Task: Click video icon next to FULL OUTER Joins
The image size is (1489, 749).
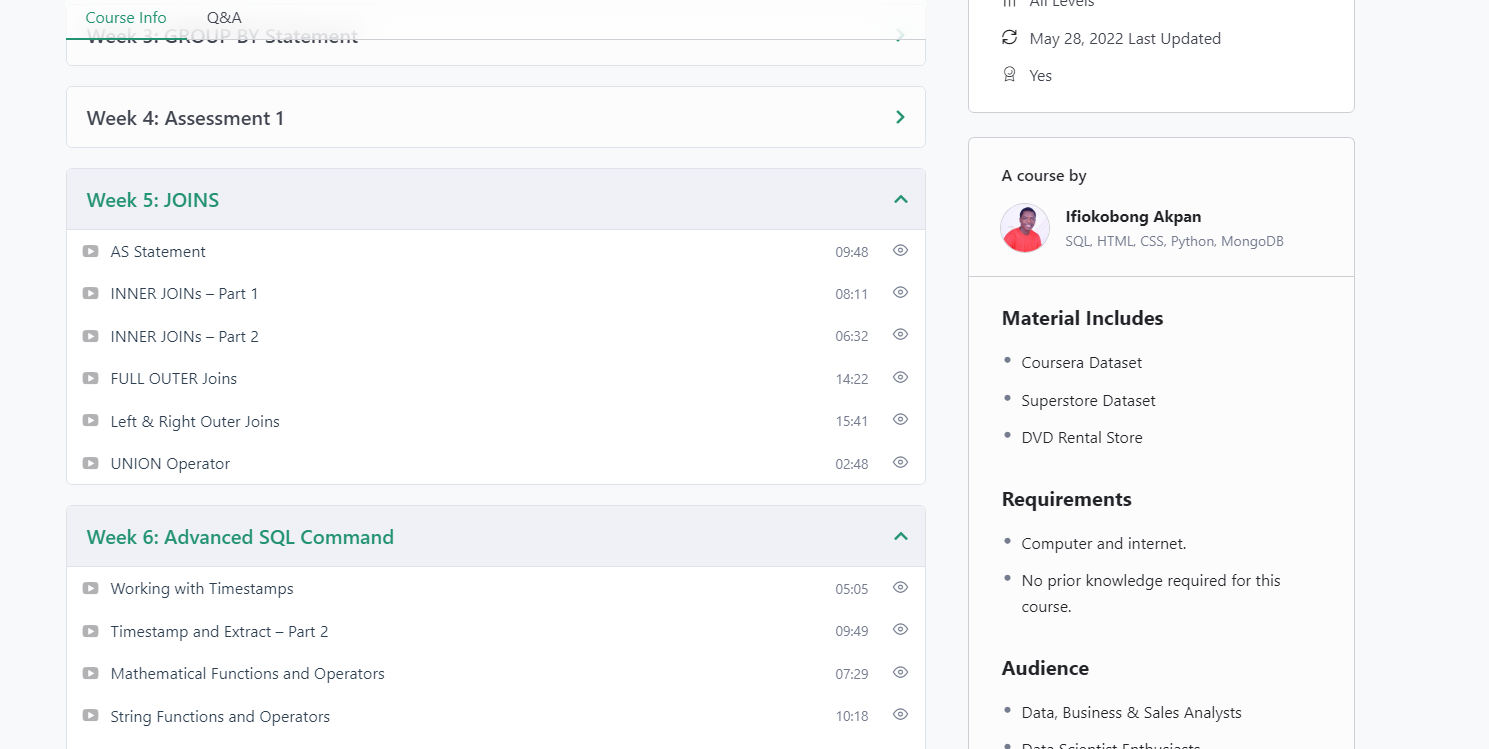Action: pos(91,379)
